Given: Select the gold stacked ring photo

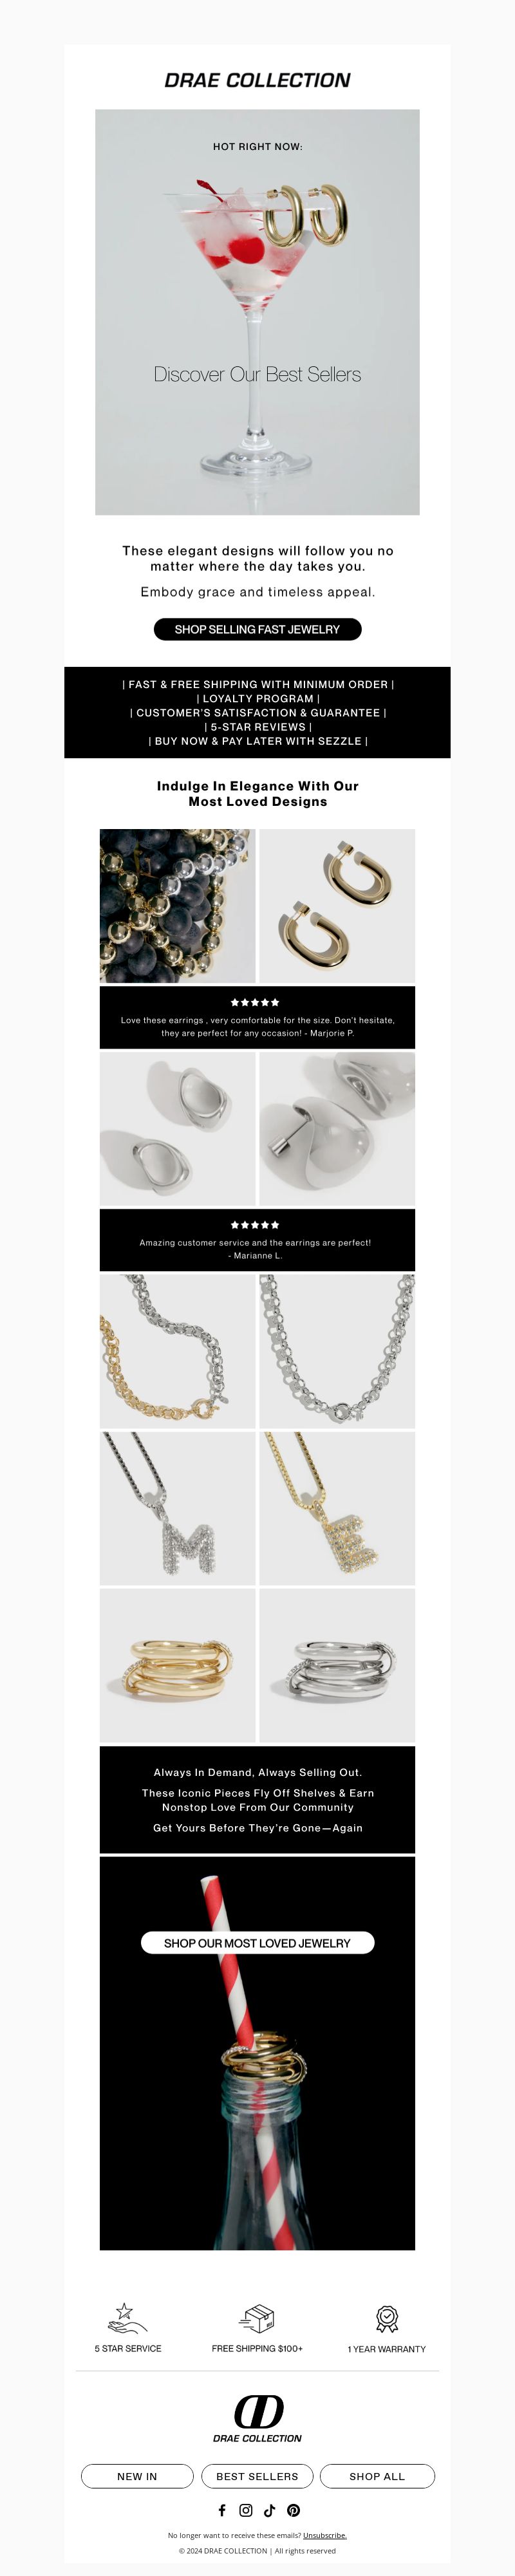Looking at the screenshot, I should tap(177, 1666).
